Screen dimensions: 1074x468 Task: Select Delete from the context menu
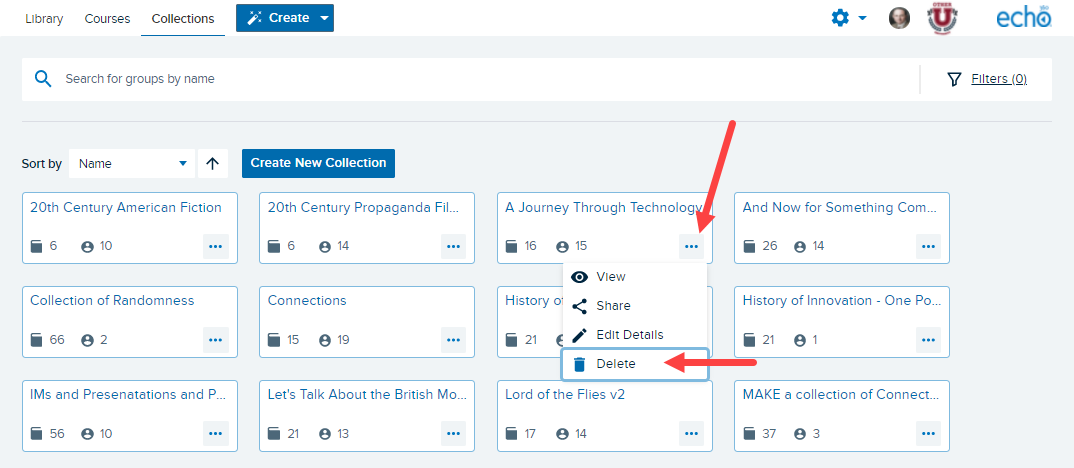pyautogui.click(x=634, y=365)
